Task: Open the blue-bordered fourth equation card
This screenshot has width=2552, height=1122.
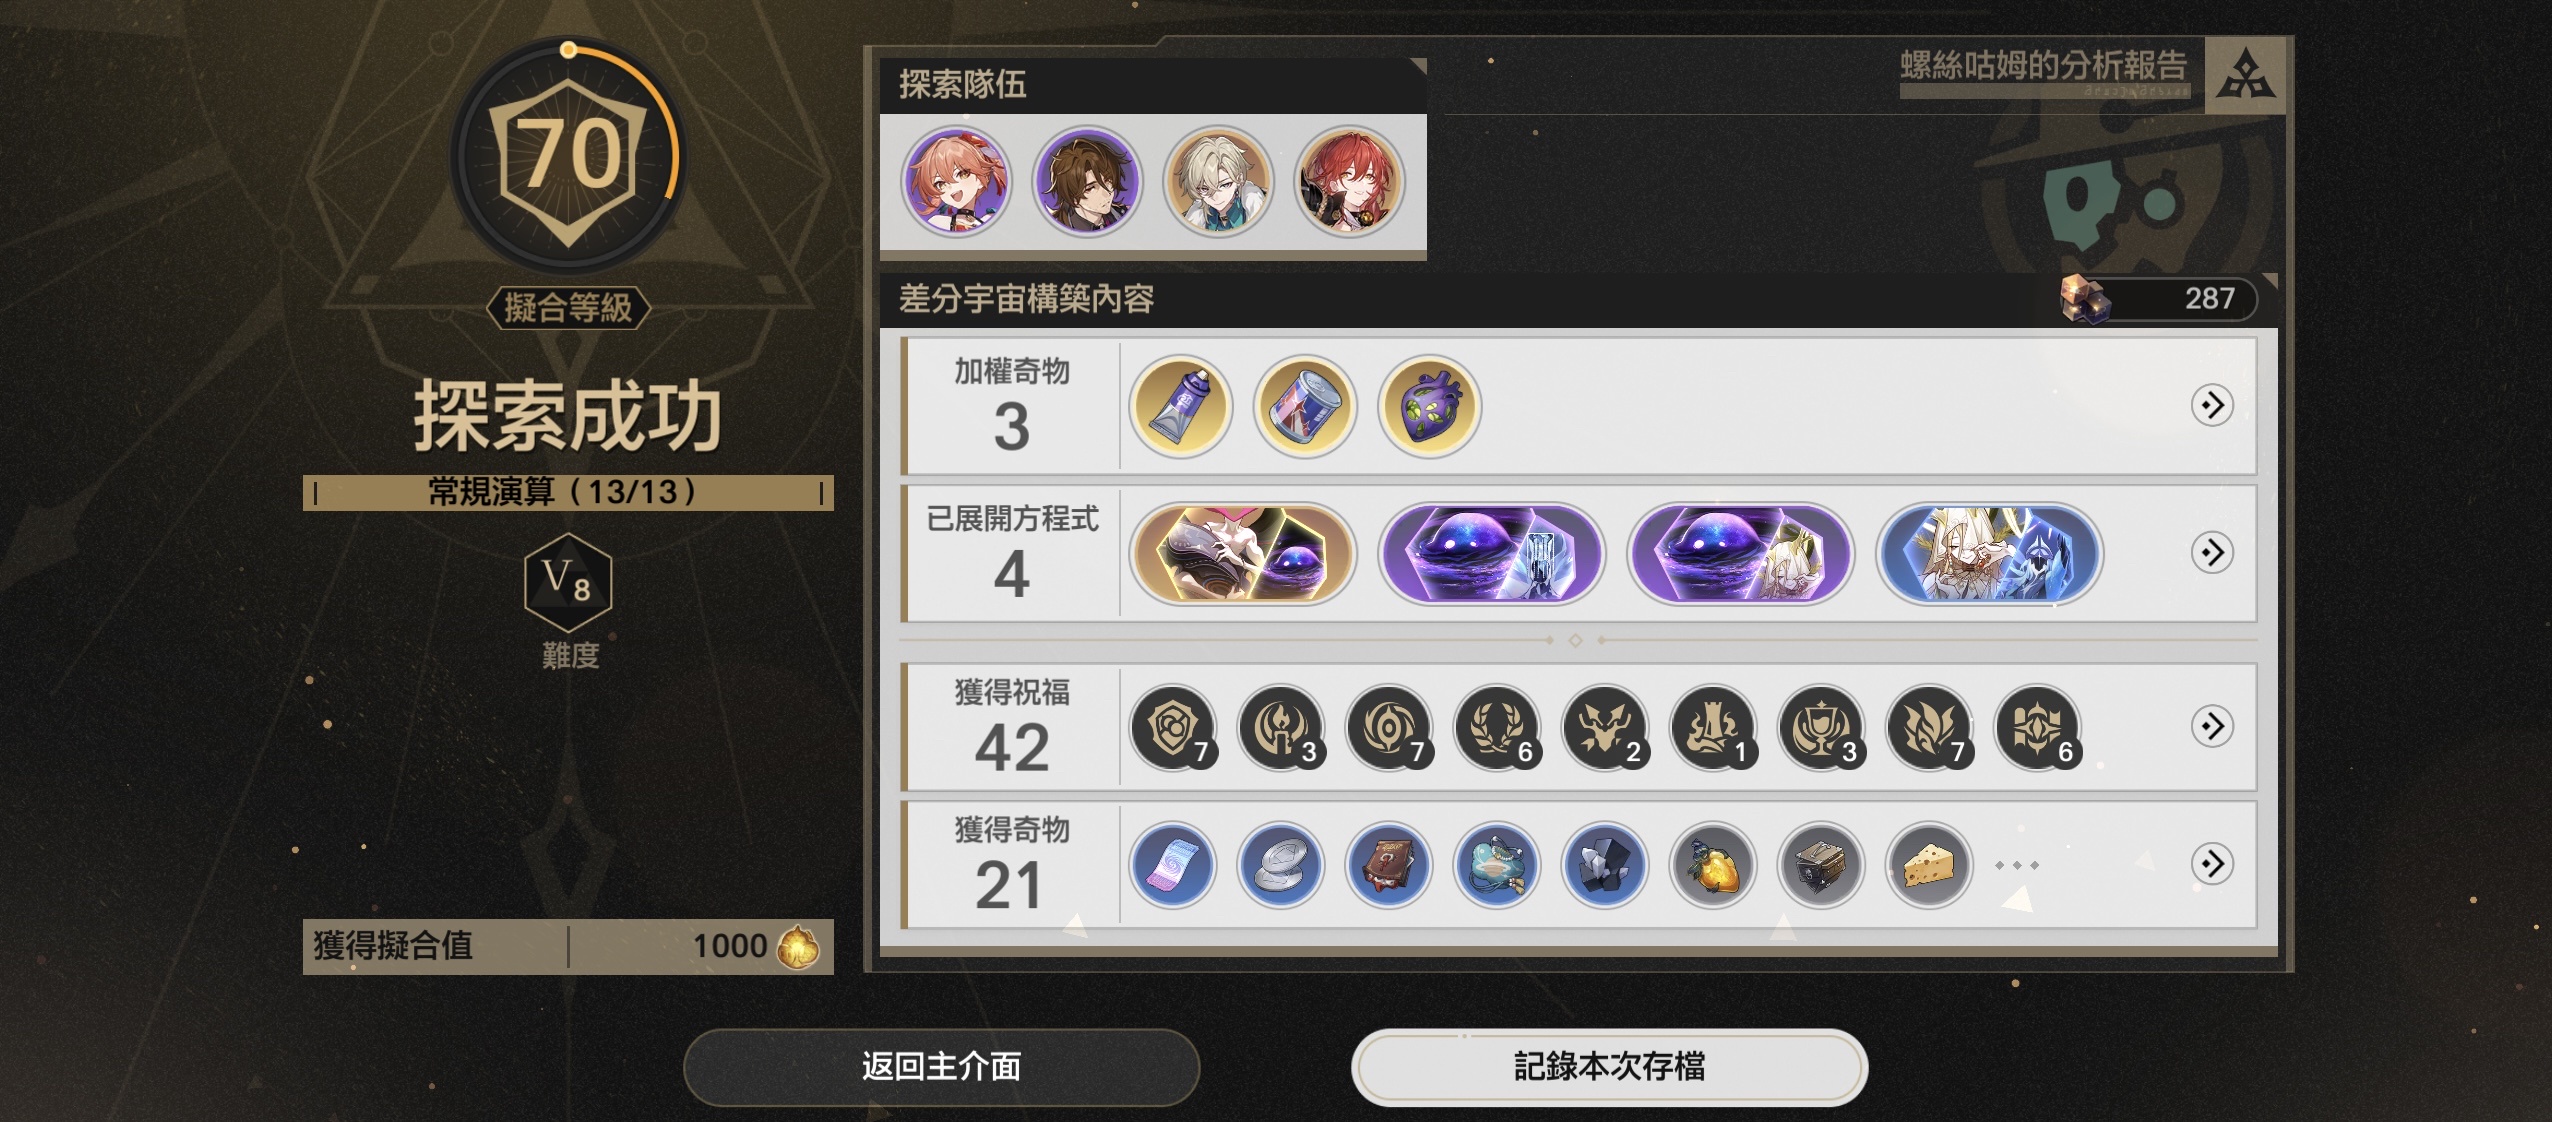Action: click(x=1989, y=553)
